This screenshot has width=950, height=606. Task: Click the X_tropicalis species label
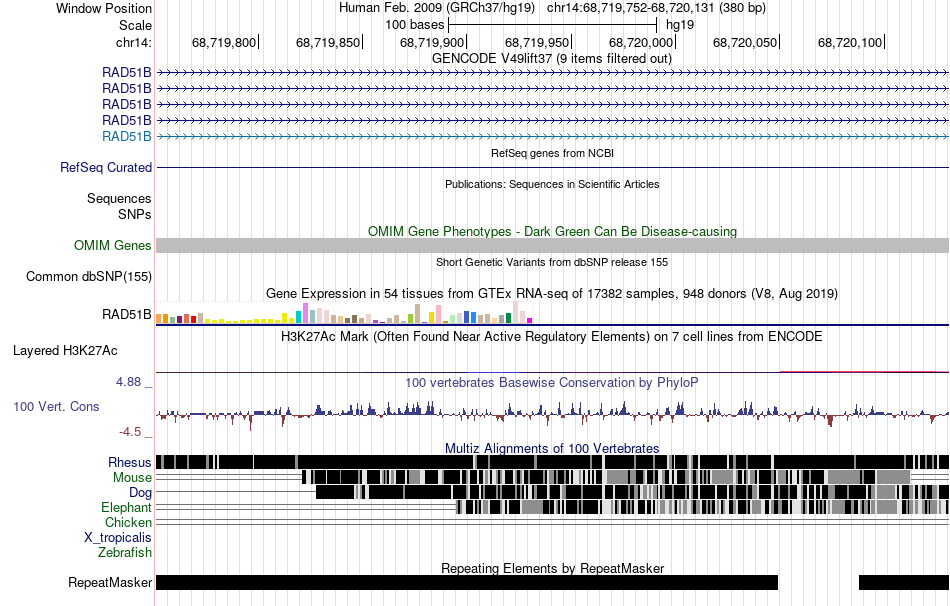[118, 538]
